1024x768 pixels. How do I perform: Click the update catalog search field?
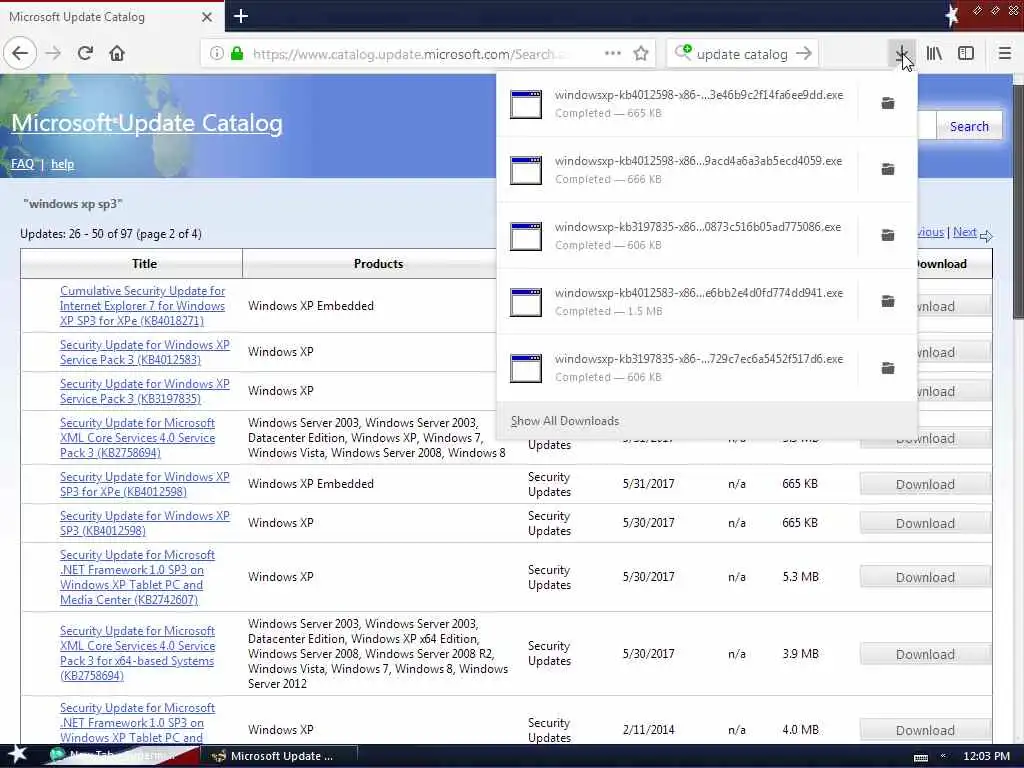coord(742,54)
